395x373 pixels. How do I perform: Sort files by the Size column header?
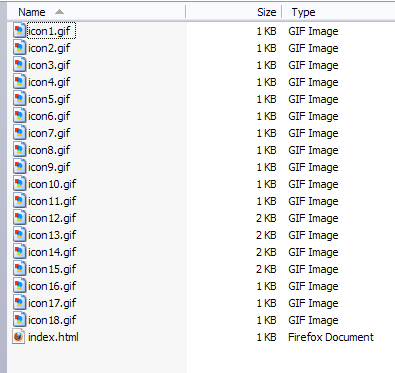(266, 12)
